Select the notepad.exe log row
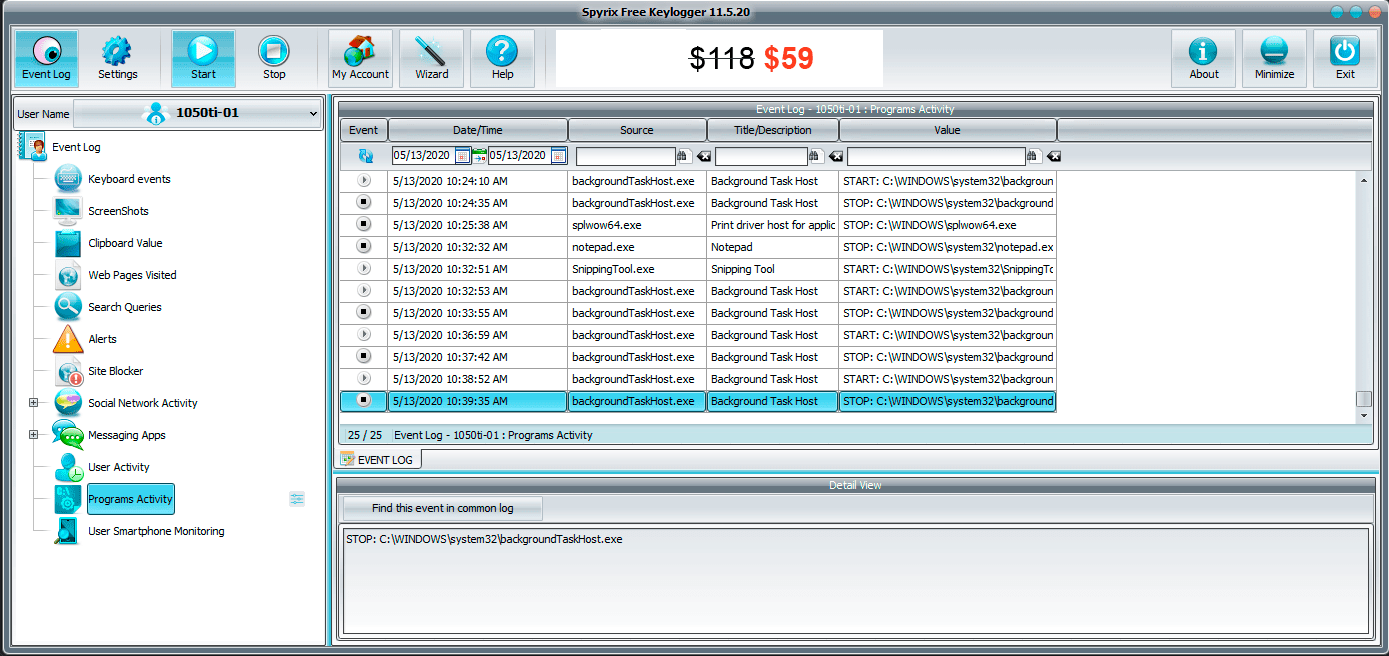Screen dimensions: 1389x656 pyautogui.click(x=698, y=247)
